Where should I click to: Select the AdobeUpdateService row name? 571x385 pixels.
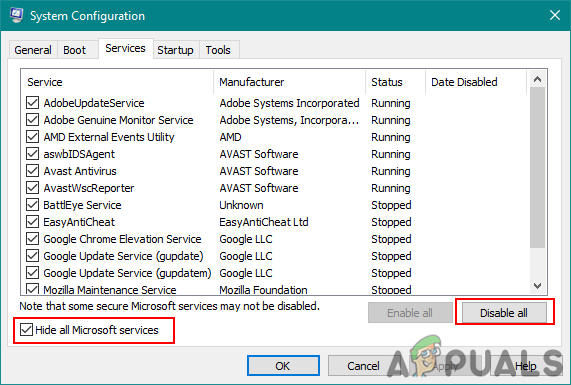(94, 103)
